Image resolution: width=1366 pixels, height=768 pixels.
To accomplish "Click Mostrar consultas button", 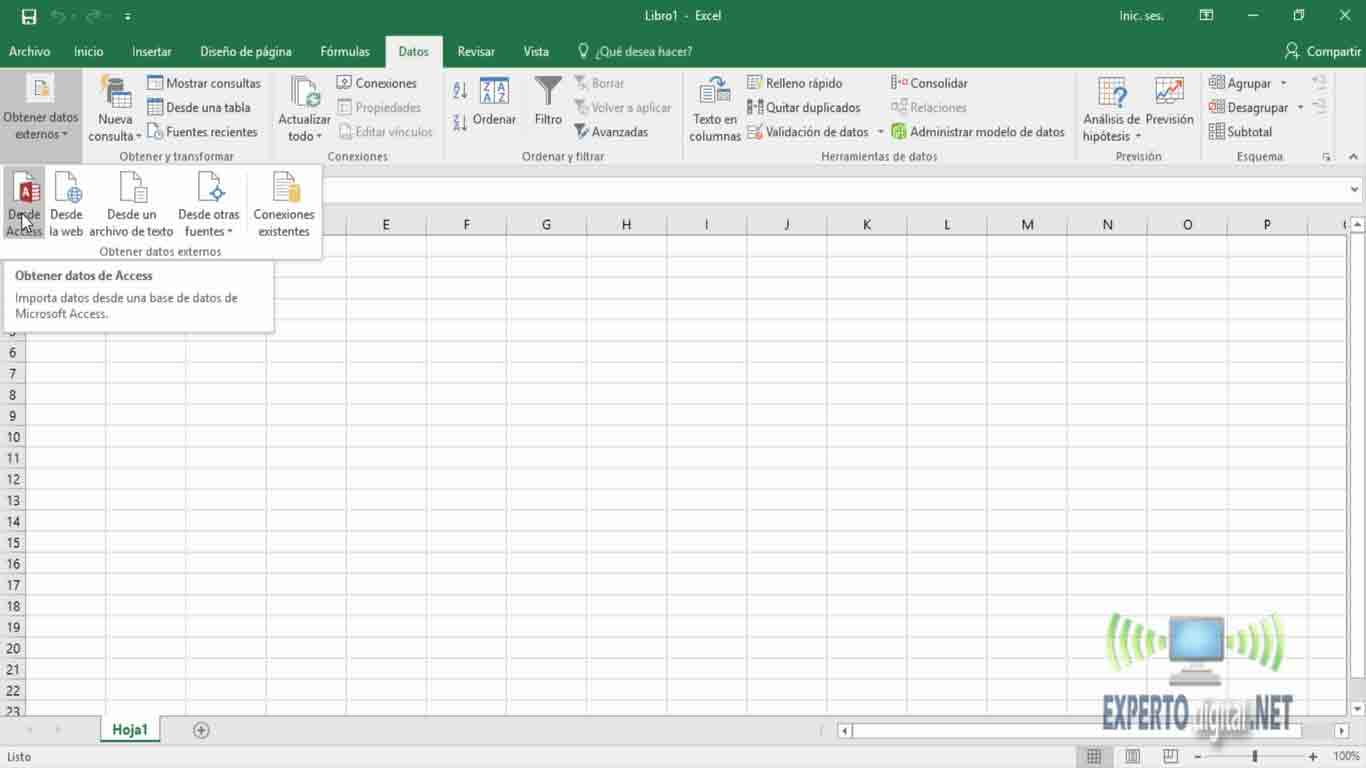I will pyautogui.click(x=204, y=83).
